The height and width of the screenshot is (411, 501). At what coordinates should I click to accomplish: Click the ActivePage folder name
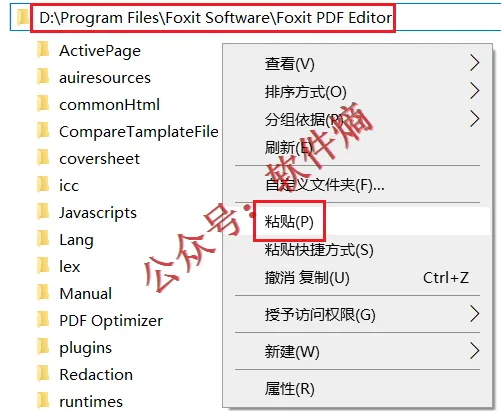click(100, 52)
